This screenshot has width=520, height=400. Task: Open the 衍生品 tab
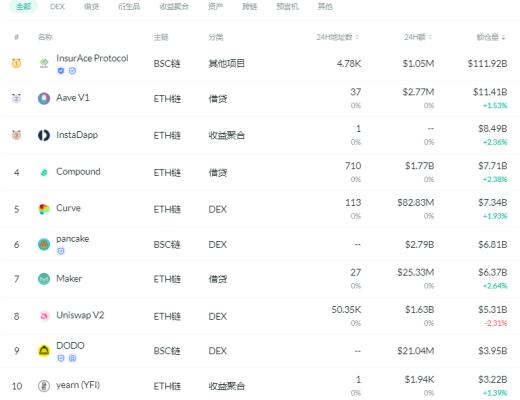pos(129,6)
